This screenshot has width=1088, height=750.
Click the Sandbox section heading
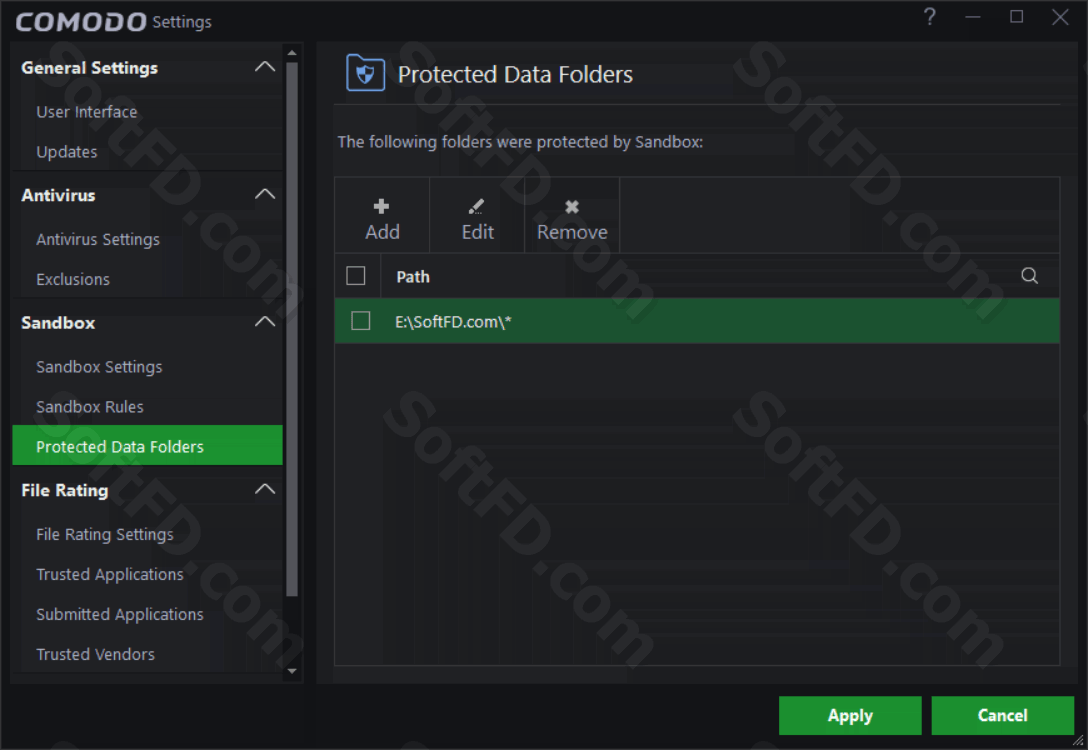pyautogui.click(x=58, y=323)
